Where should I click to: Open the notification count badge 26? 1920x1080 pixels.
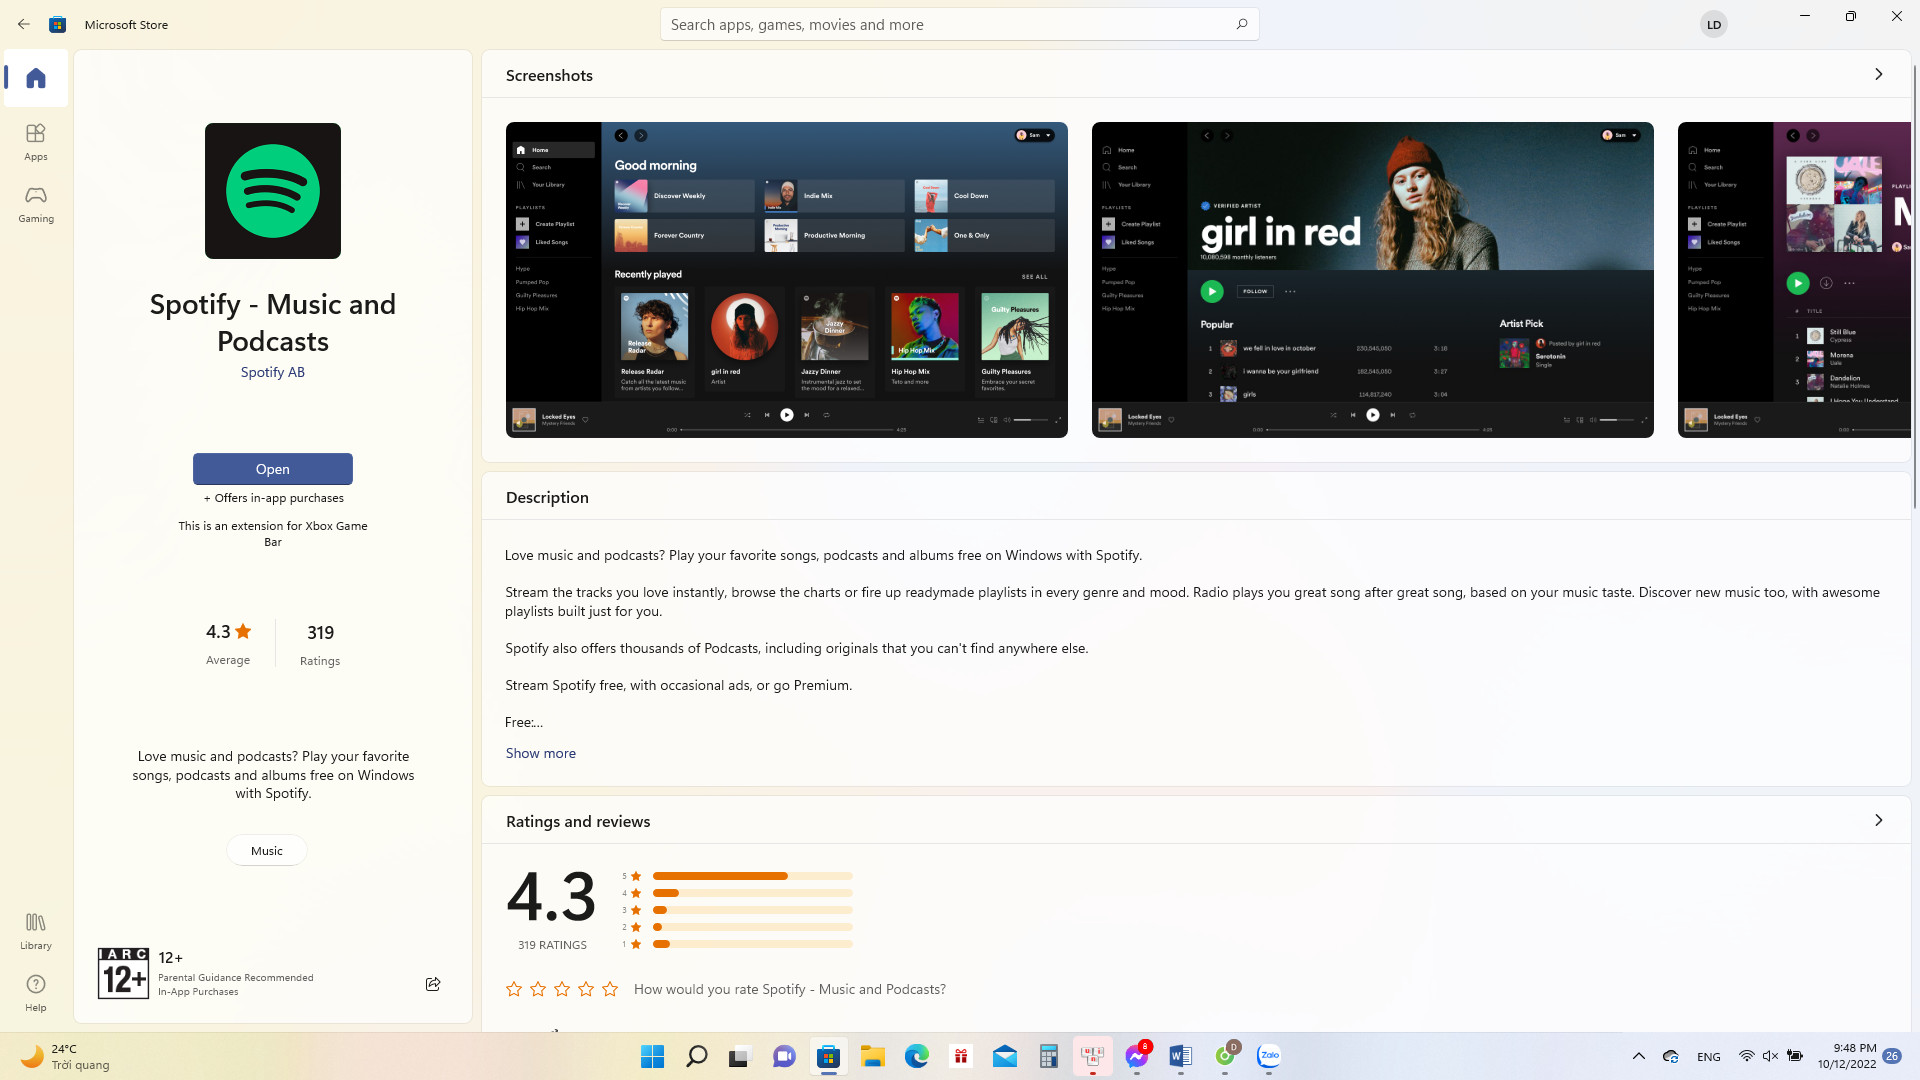(1892, 1056)
